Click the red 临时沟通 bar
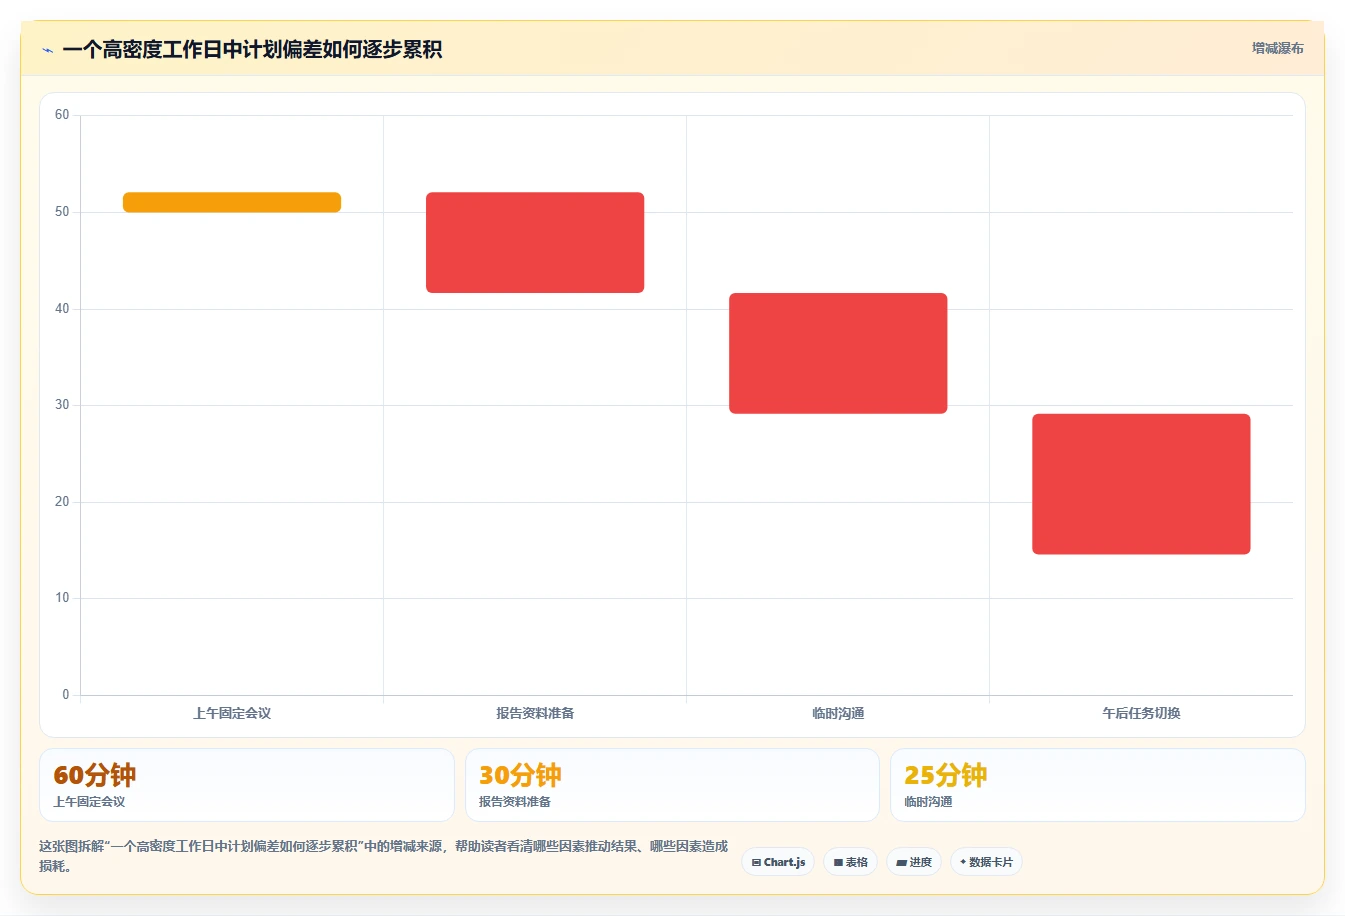Screen dimensions: 1345x916 pyautogui.click(x=838, y=353)
